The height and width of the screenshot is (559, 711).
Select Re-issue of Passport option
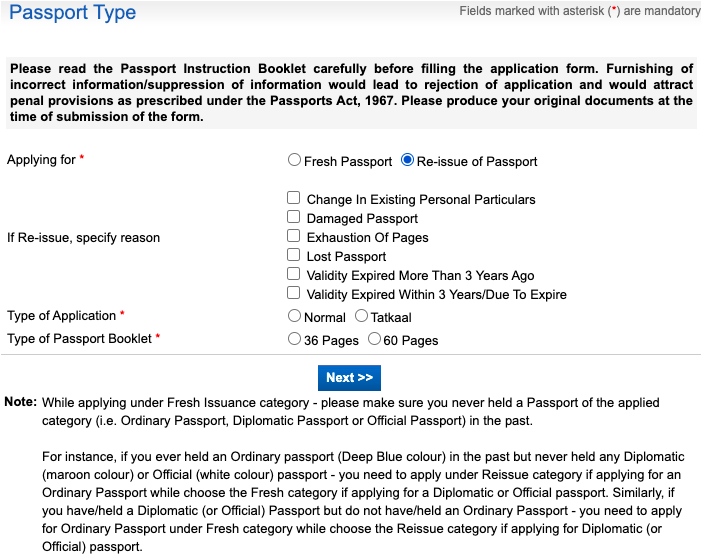pyautogui.click(x=407, y=160)
